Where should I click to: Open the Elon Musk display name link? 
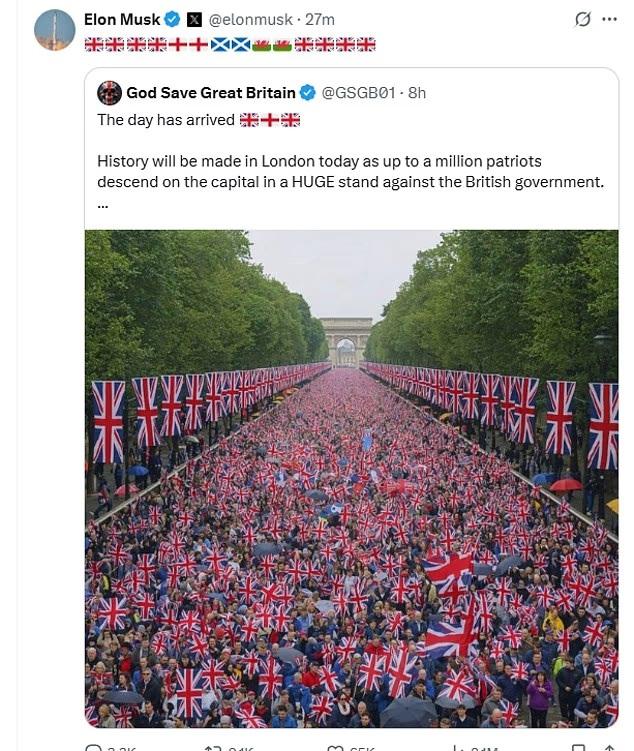click(x=122, y=19)
